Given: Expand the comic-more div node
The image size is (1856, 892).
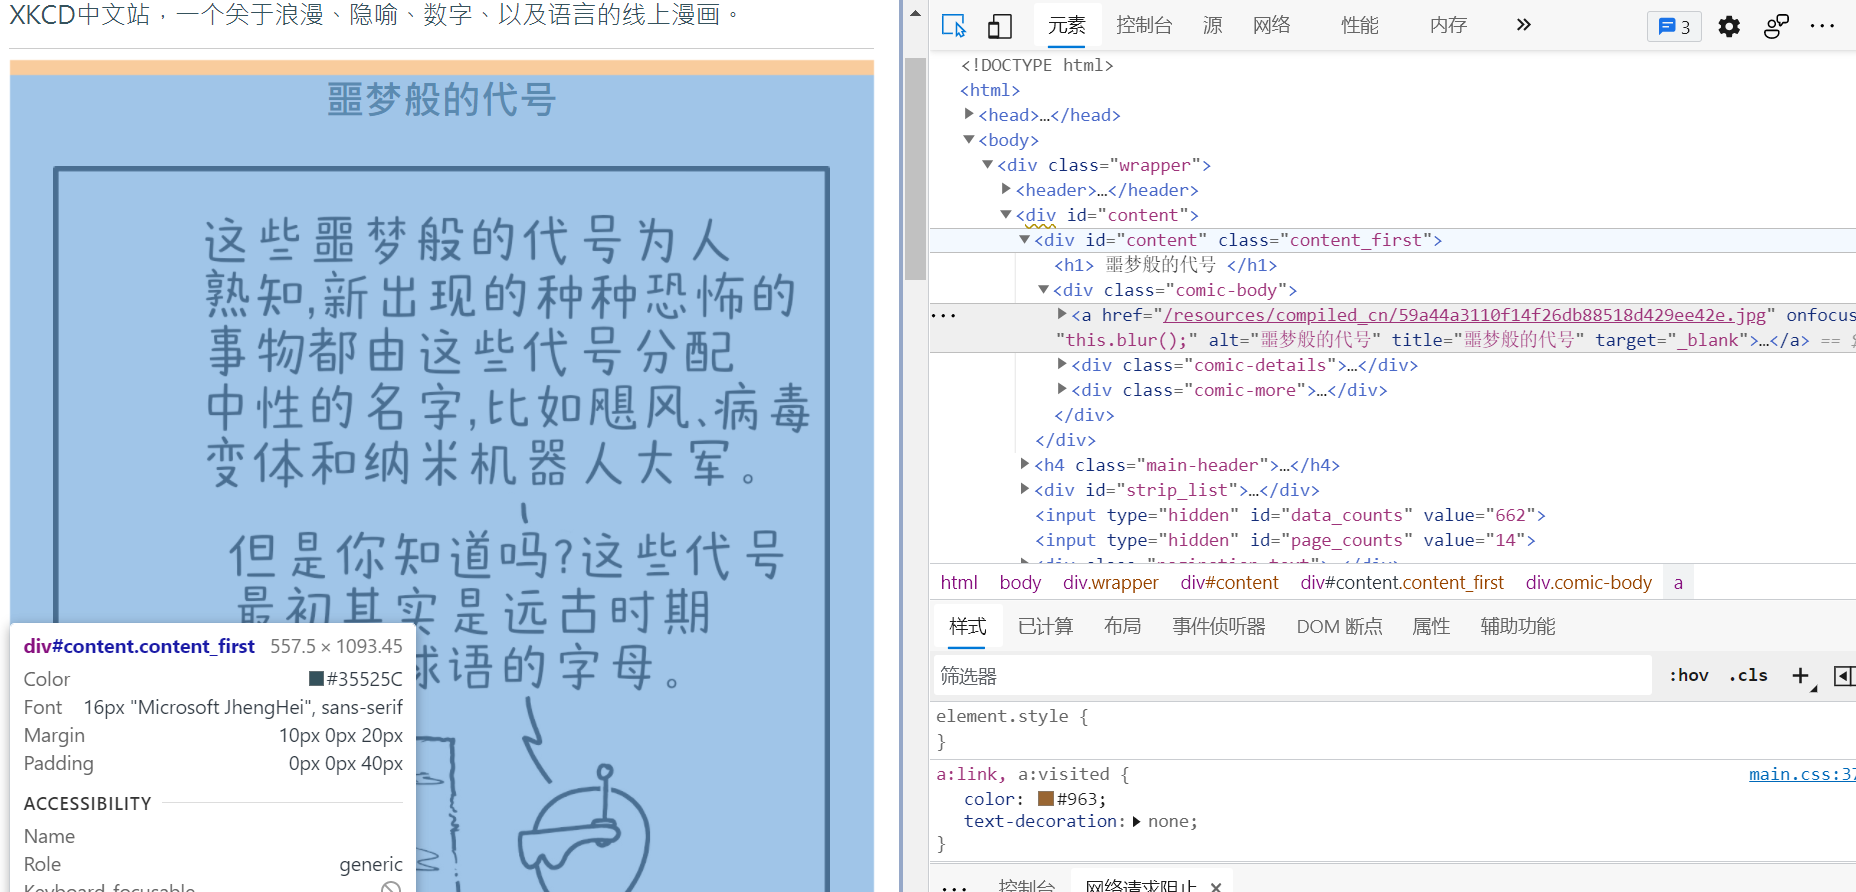Looking at the screenshot, I should pos(1062,389).
